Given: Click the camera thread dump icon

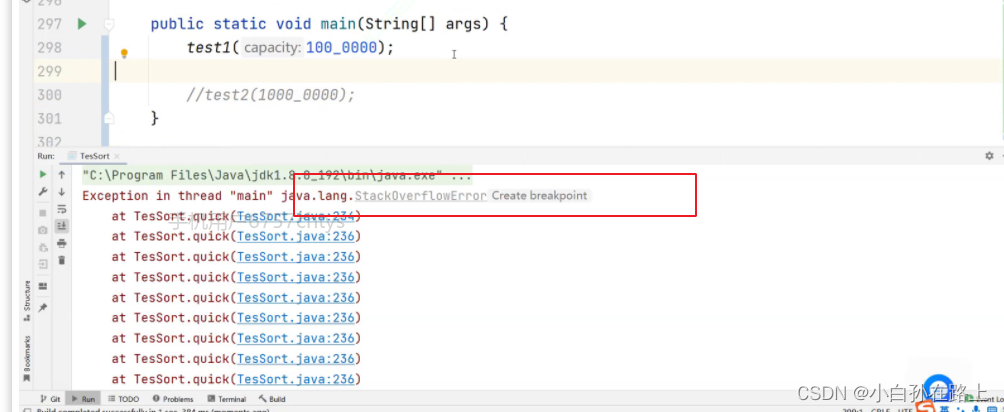Looking at the screenshot, I should [x=43, y=230].
